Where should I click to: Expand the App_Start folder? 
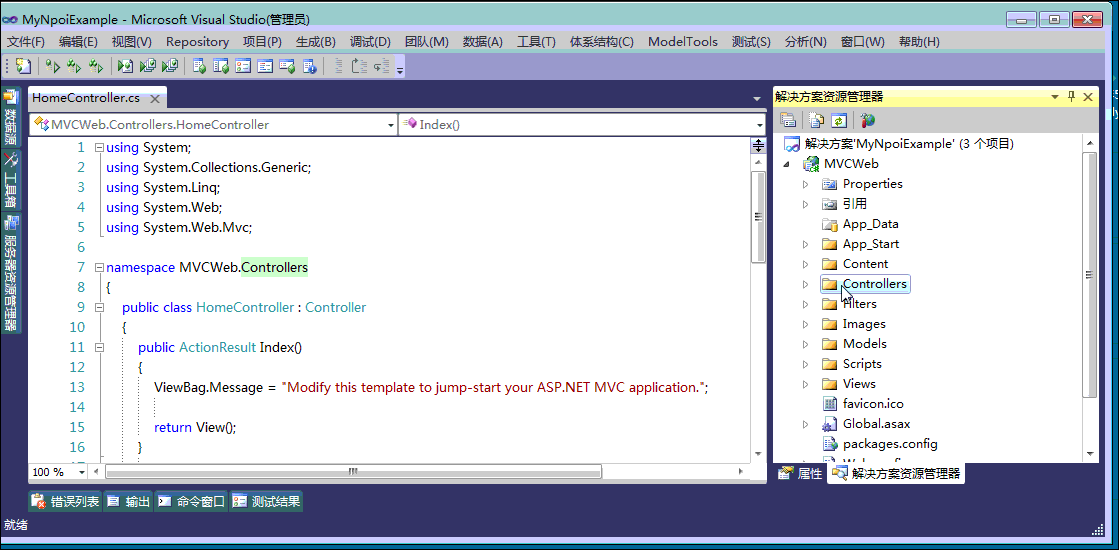click(x=806, y=244)
